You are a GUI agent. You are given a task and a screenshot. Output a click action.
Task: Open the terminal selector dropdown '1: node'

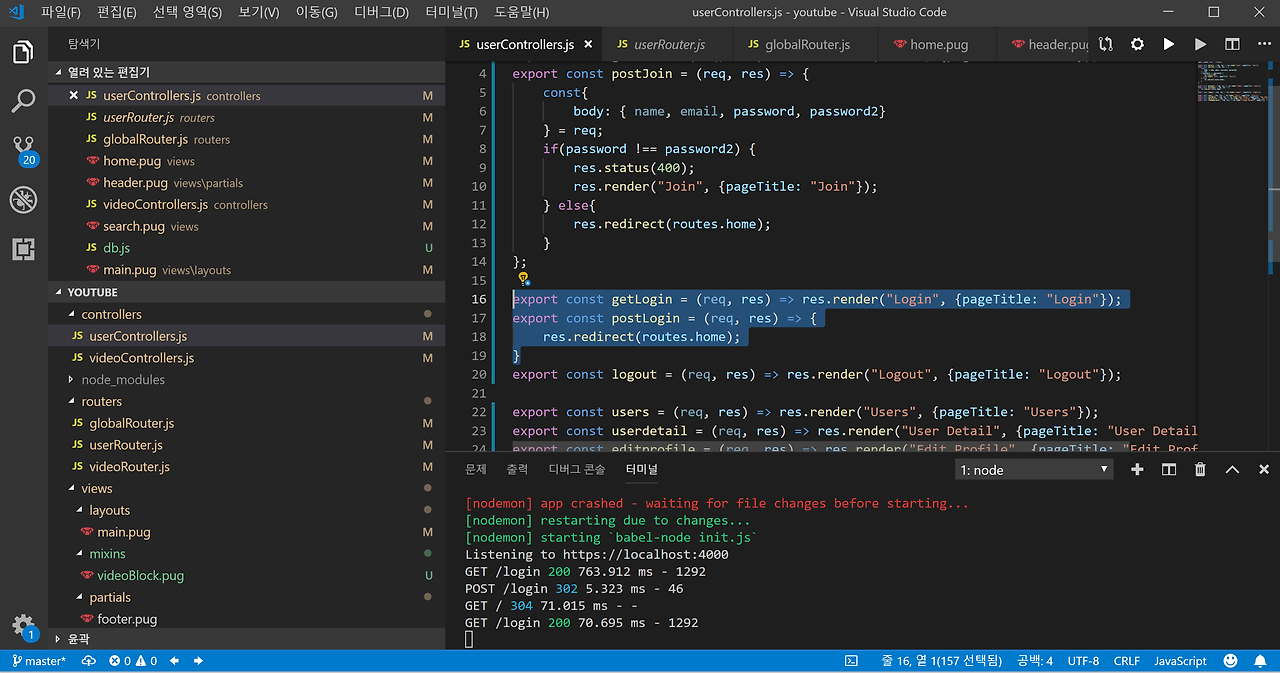click(x=1034, y=469)
